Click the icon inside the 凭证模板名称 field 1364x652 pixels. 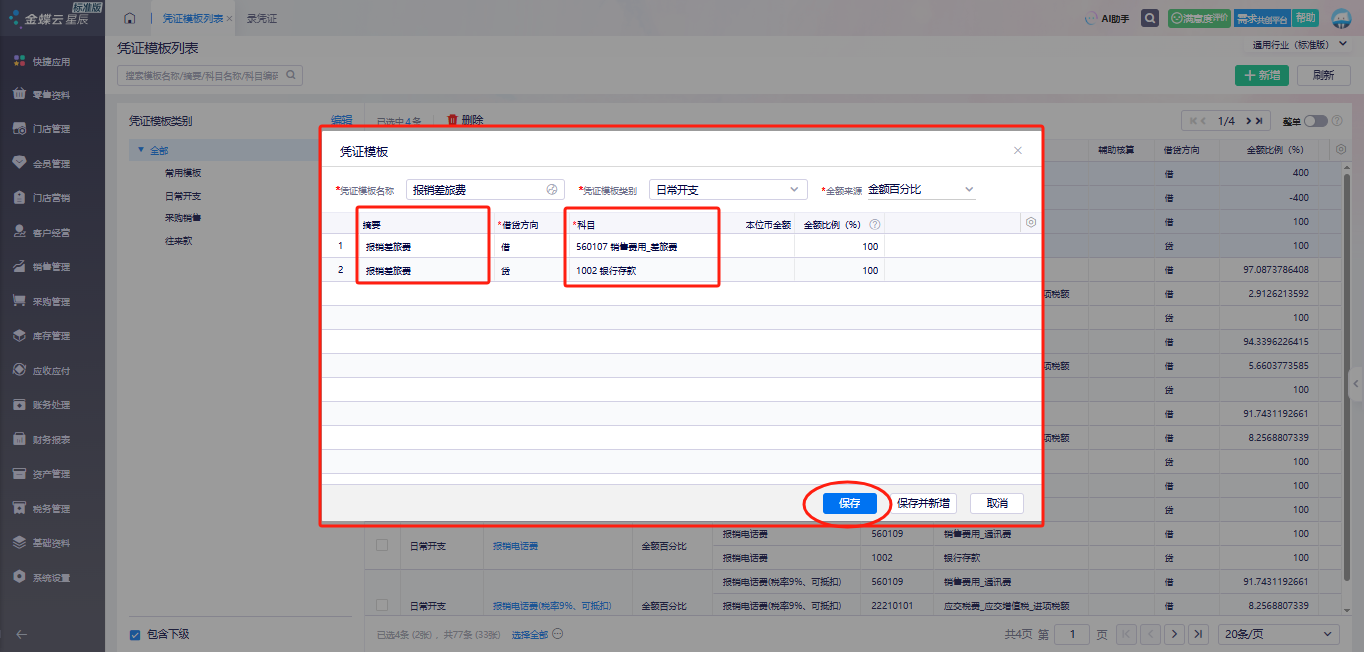click(x=552, y=190)
